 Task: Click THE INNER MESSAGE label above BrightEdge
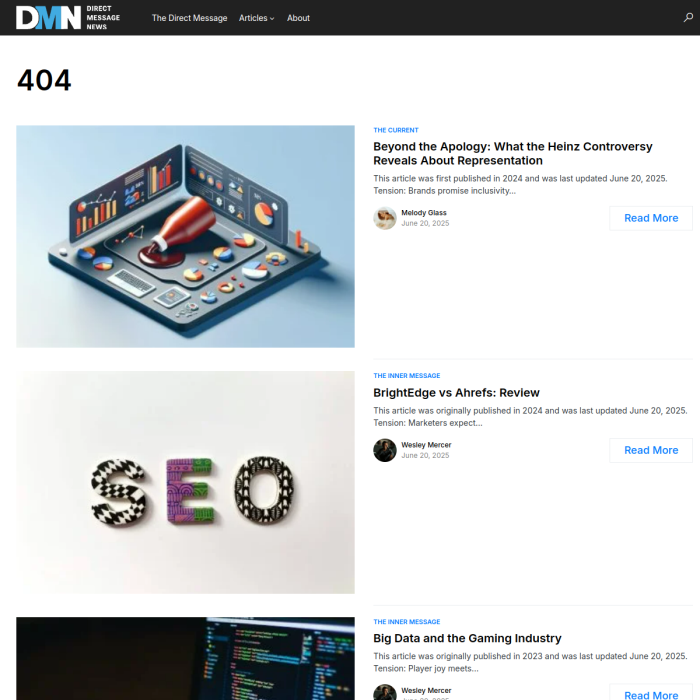[407, 376]
